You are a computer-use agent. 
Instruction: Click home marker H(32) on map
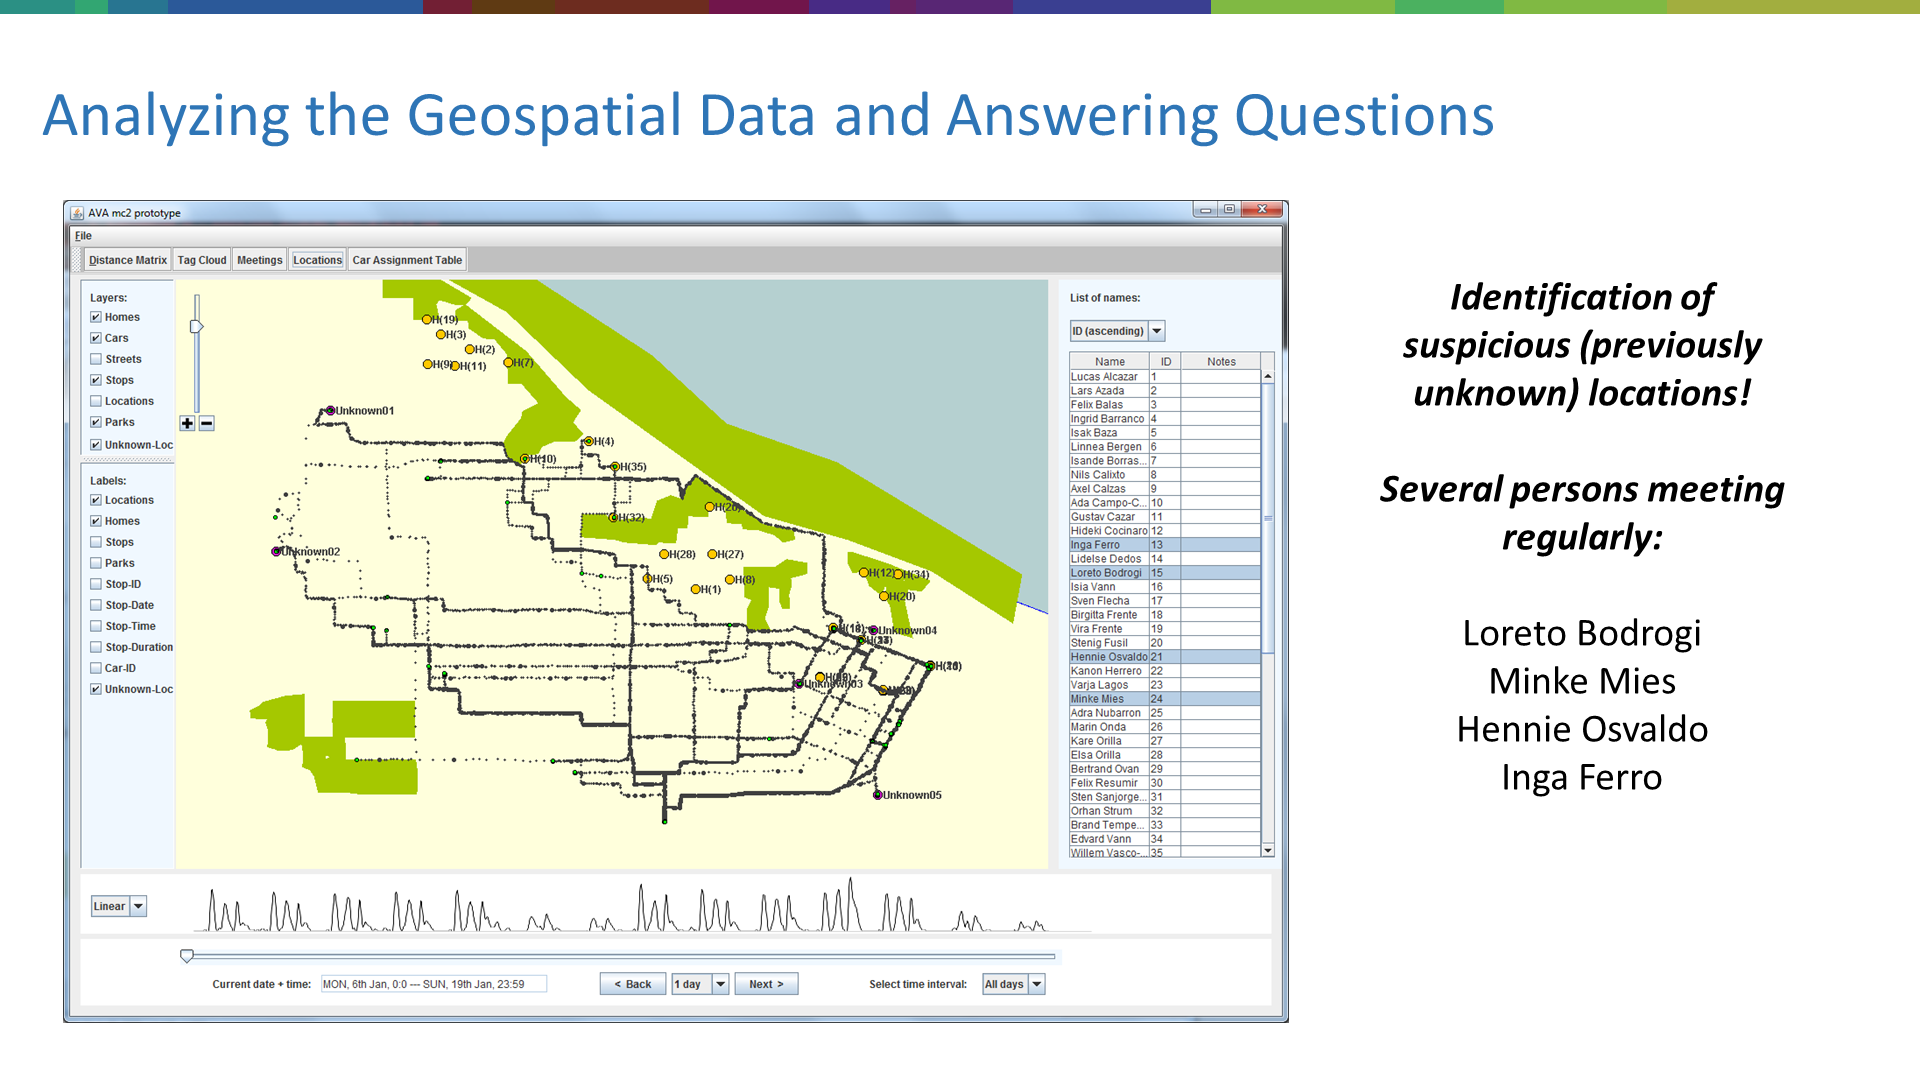[x=614, y=518]
